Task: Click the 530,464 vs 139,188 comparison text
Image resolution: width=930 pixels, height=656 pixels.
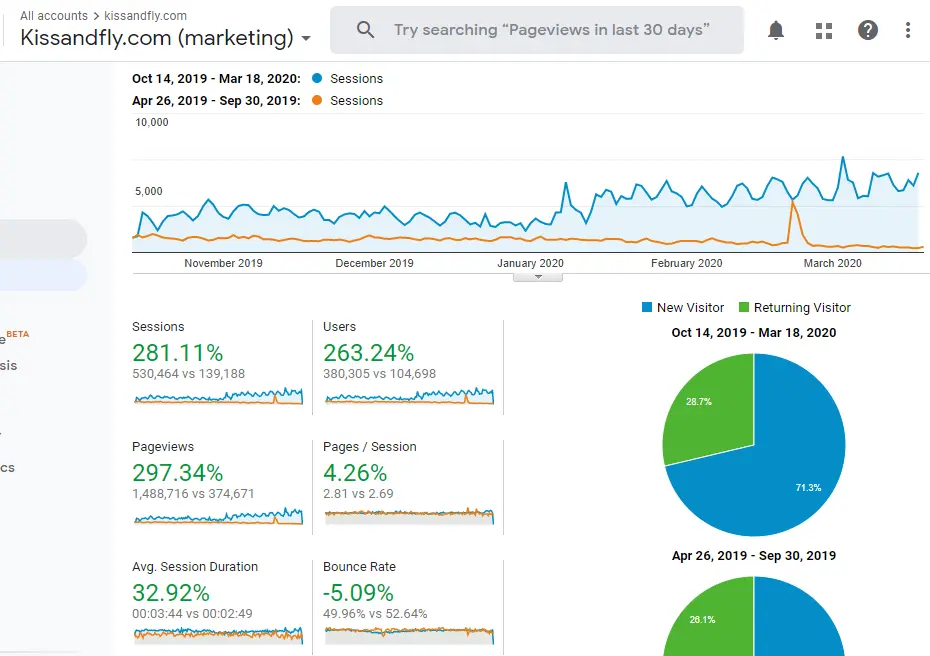Action: (188, 374)
